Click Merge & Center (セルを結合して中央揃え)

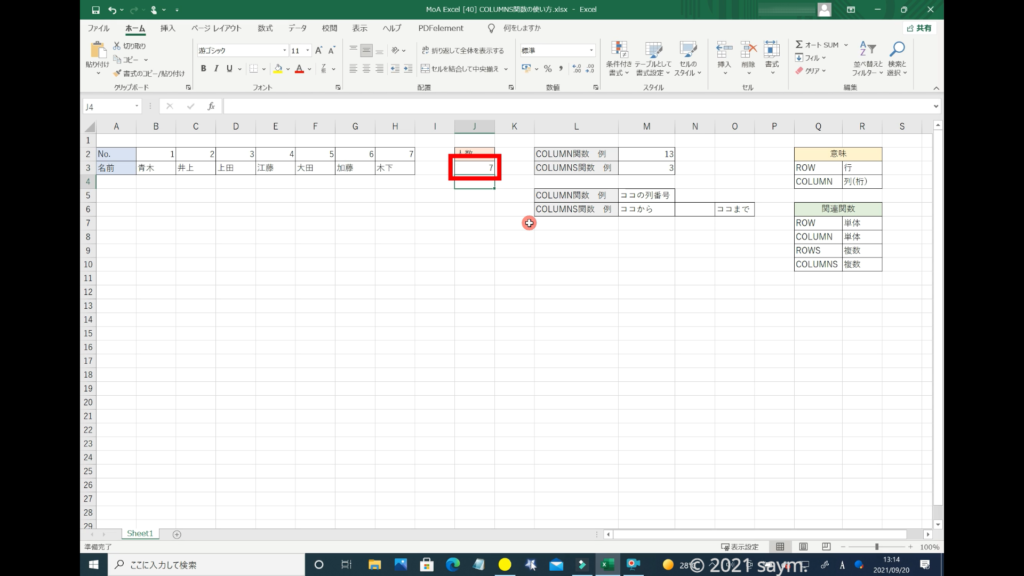tap(463, 69)
